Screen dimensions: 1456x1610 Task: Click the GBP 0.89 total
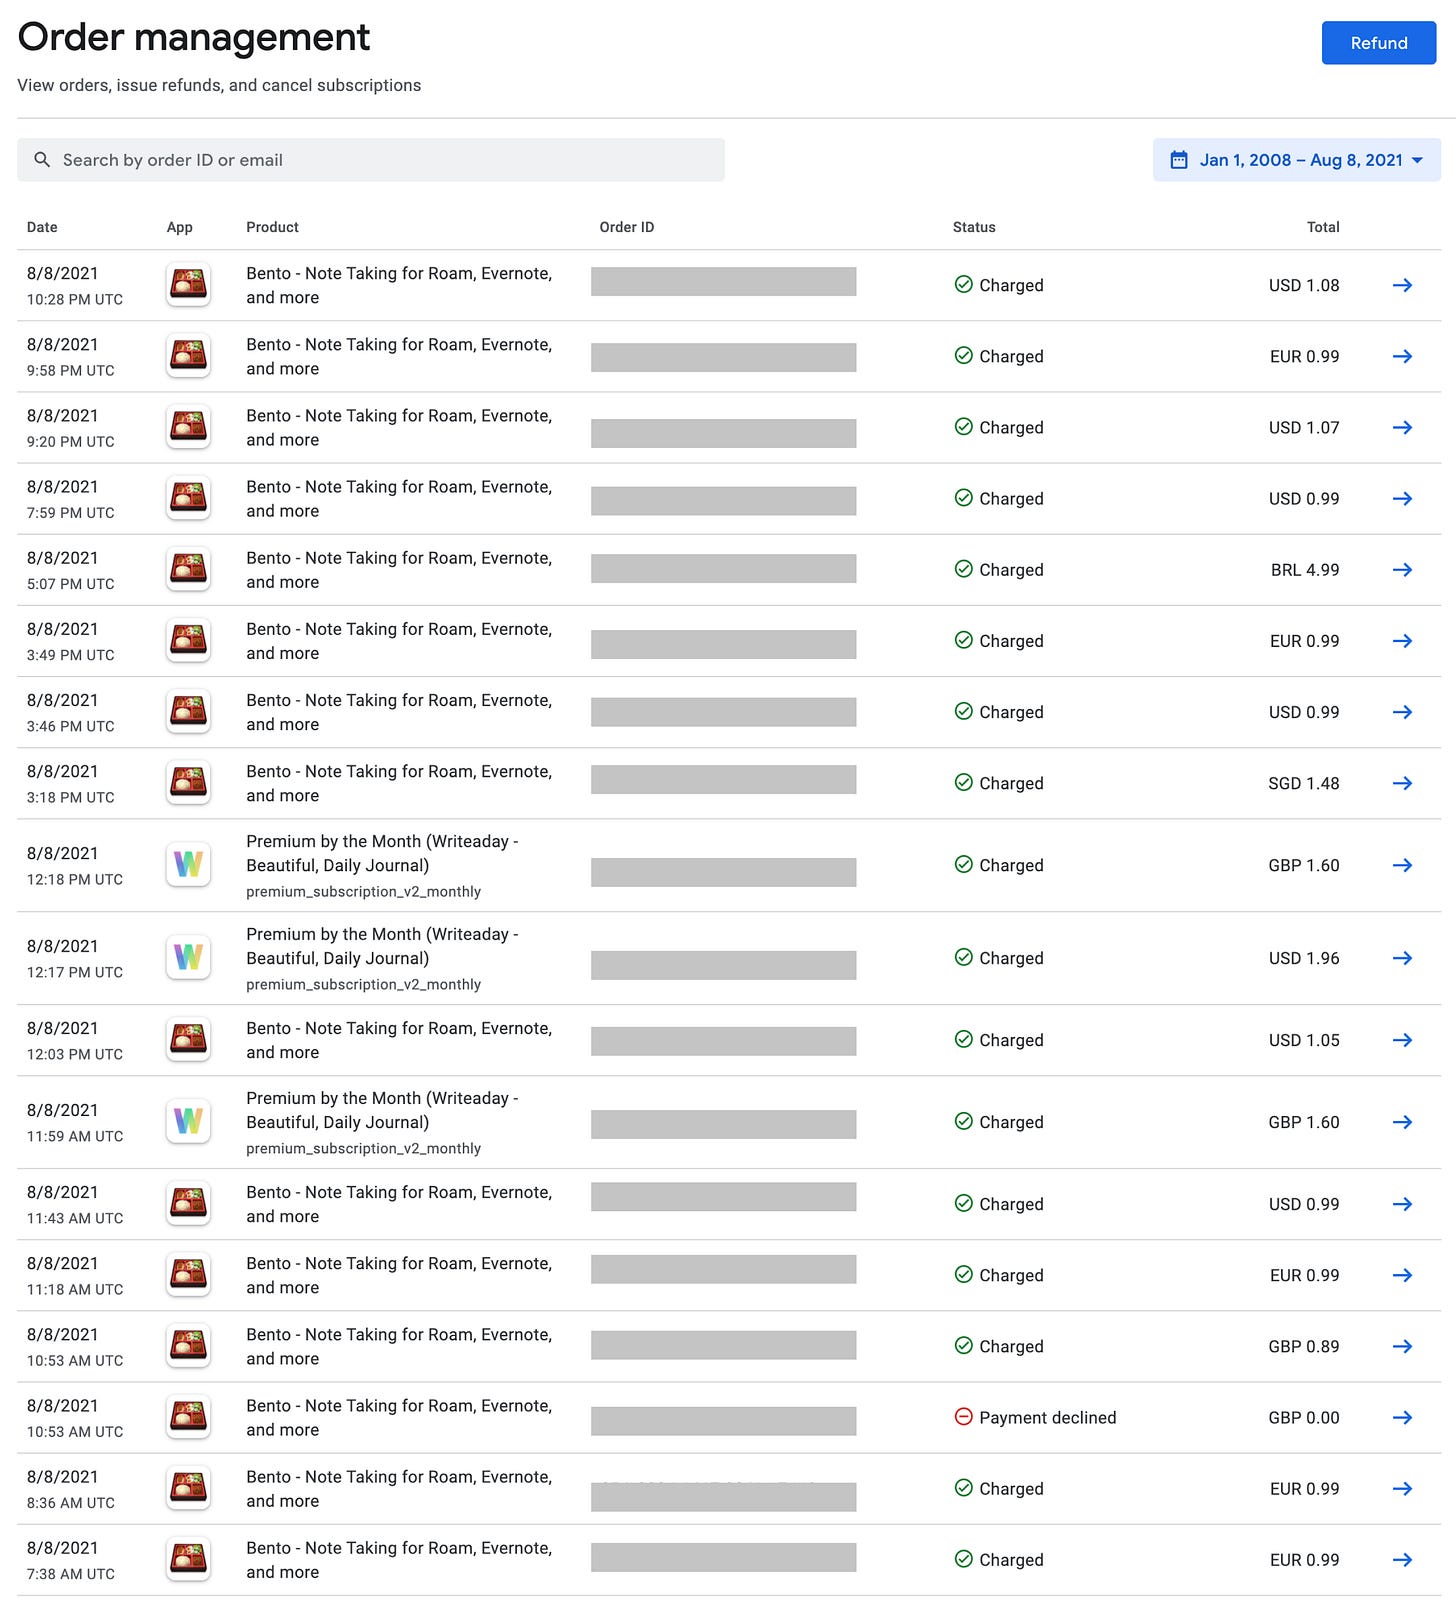pyautogui.click(x=1303, y=1346)
